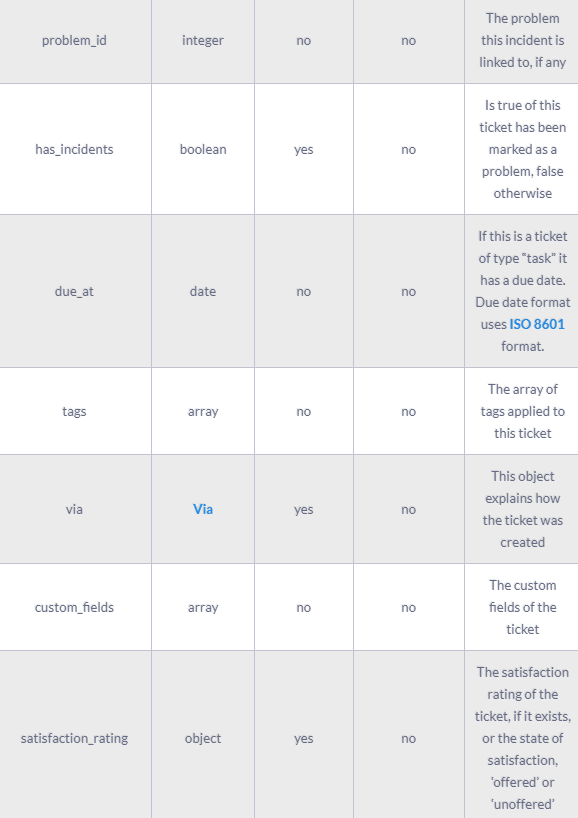Open the Via type link
Viewport: 578px width, 818px height.
coord(203,509)
